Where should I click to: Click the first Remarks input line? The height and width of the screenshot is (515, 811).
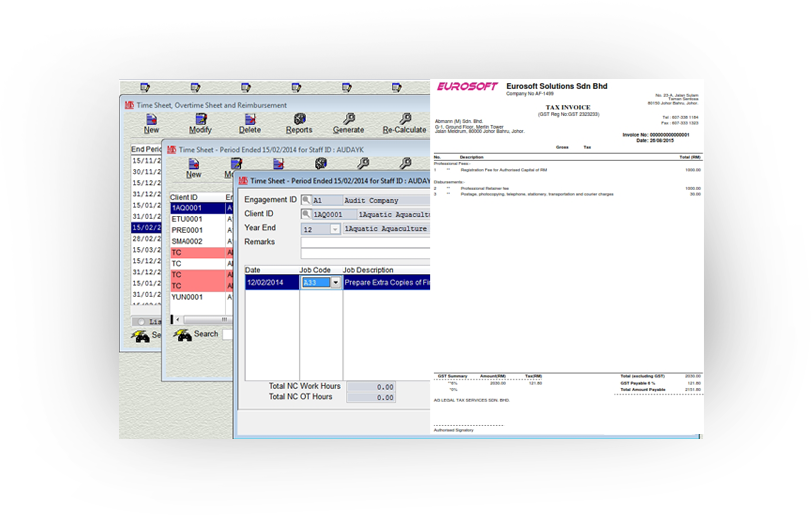[x=365, y=242]
